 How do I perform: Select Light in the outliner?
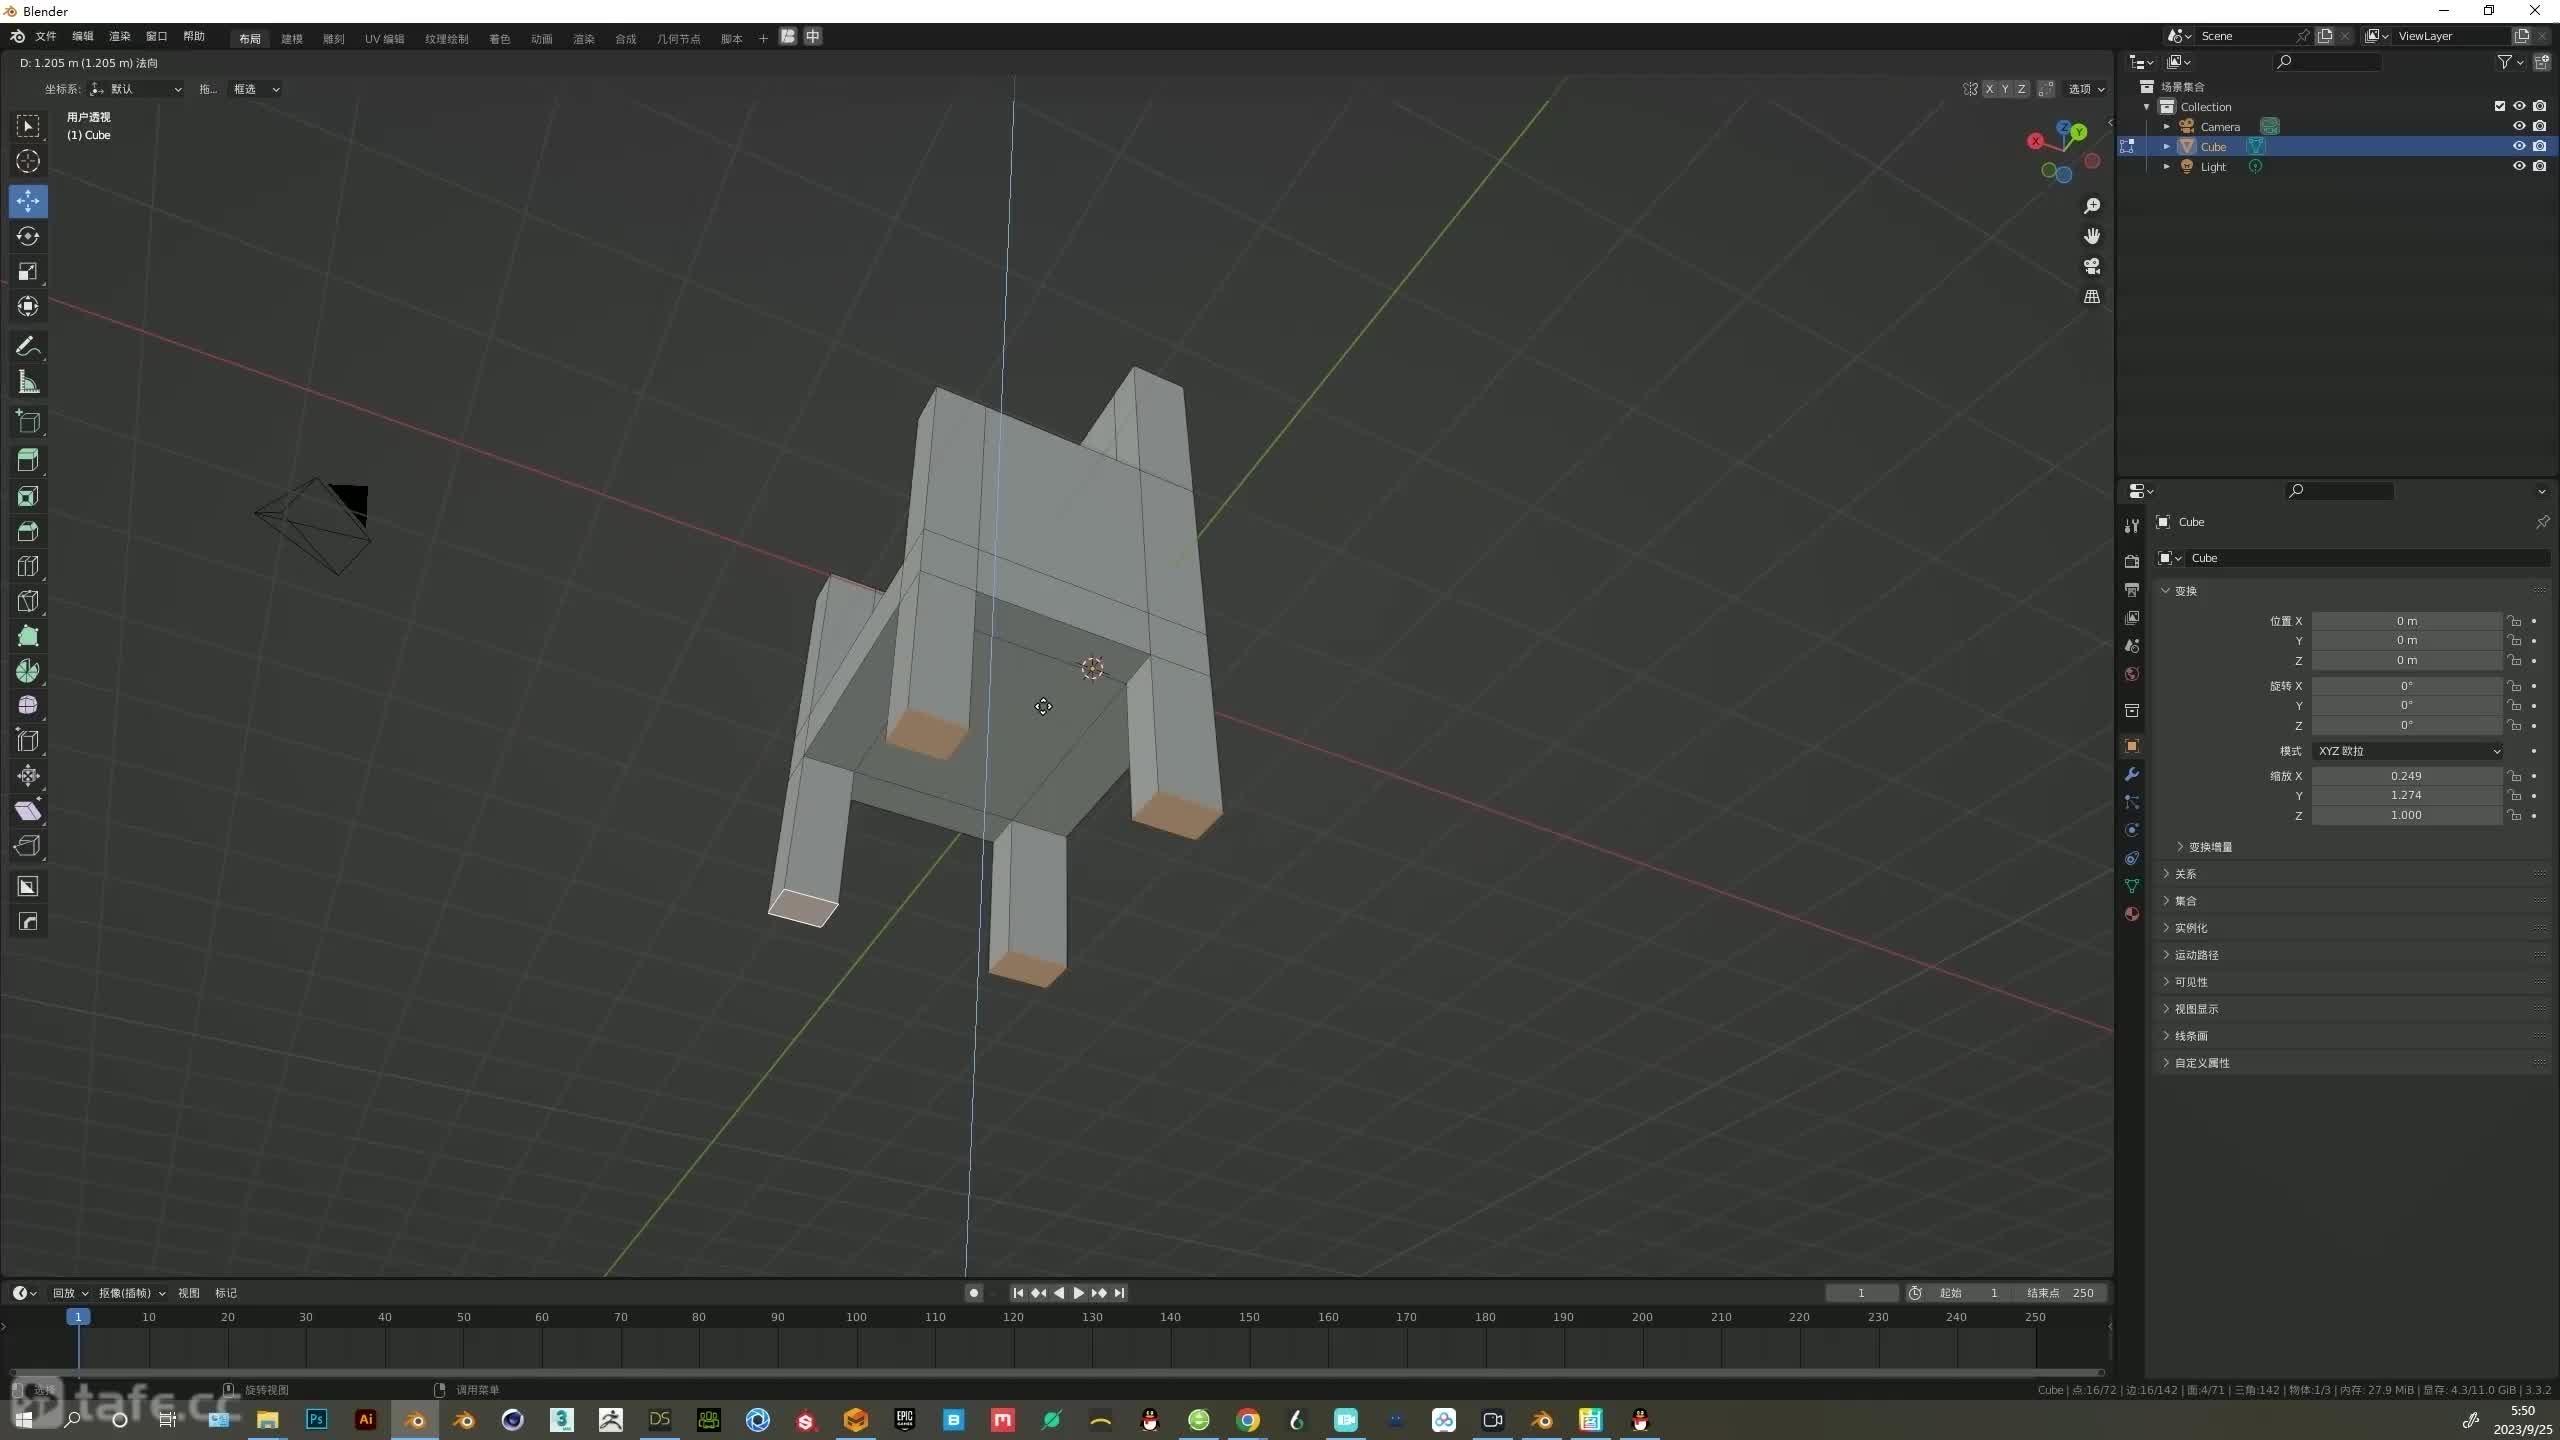(x=2213, y=167)
